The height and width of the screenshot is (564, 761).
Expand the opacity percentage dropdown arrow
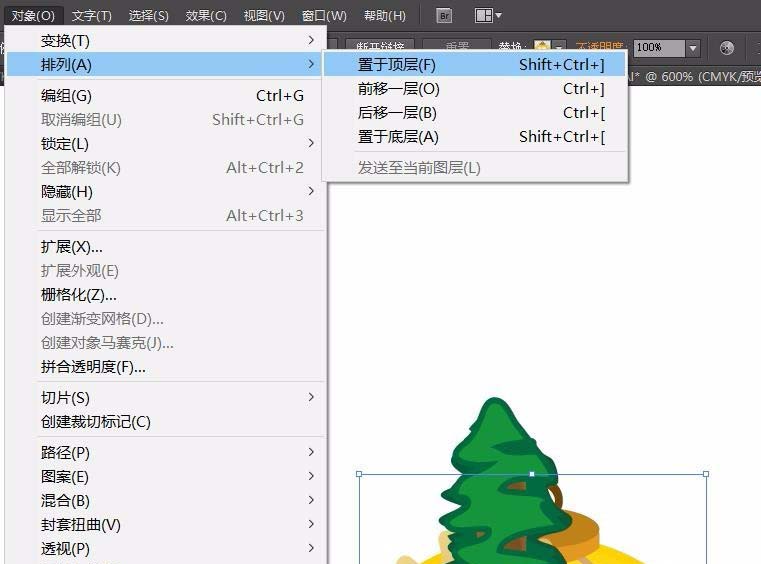[x=693, y=48]
